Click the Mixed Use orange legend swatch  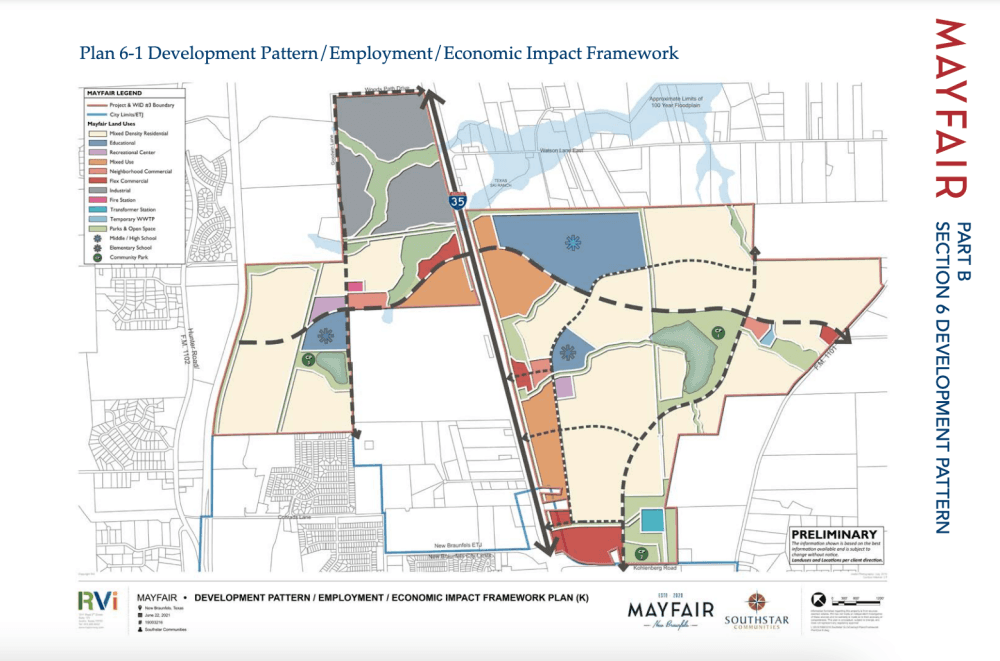98,162
